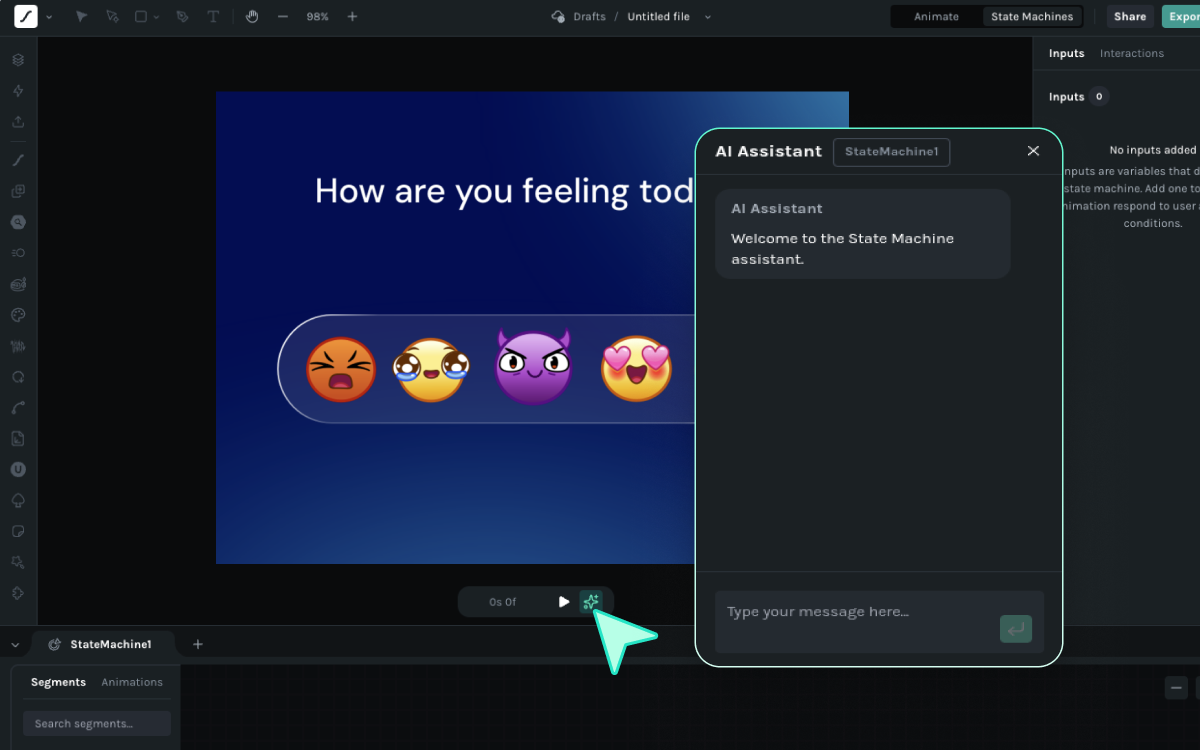Expand the app logo menu chevron
The image size is (1200, 750).
click(x=49, y=17)
